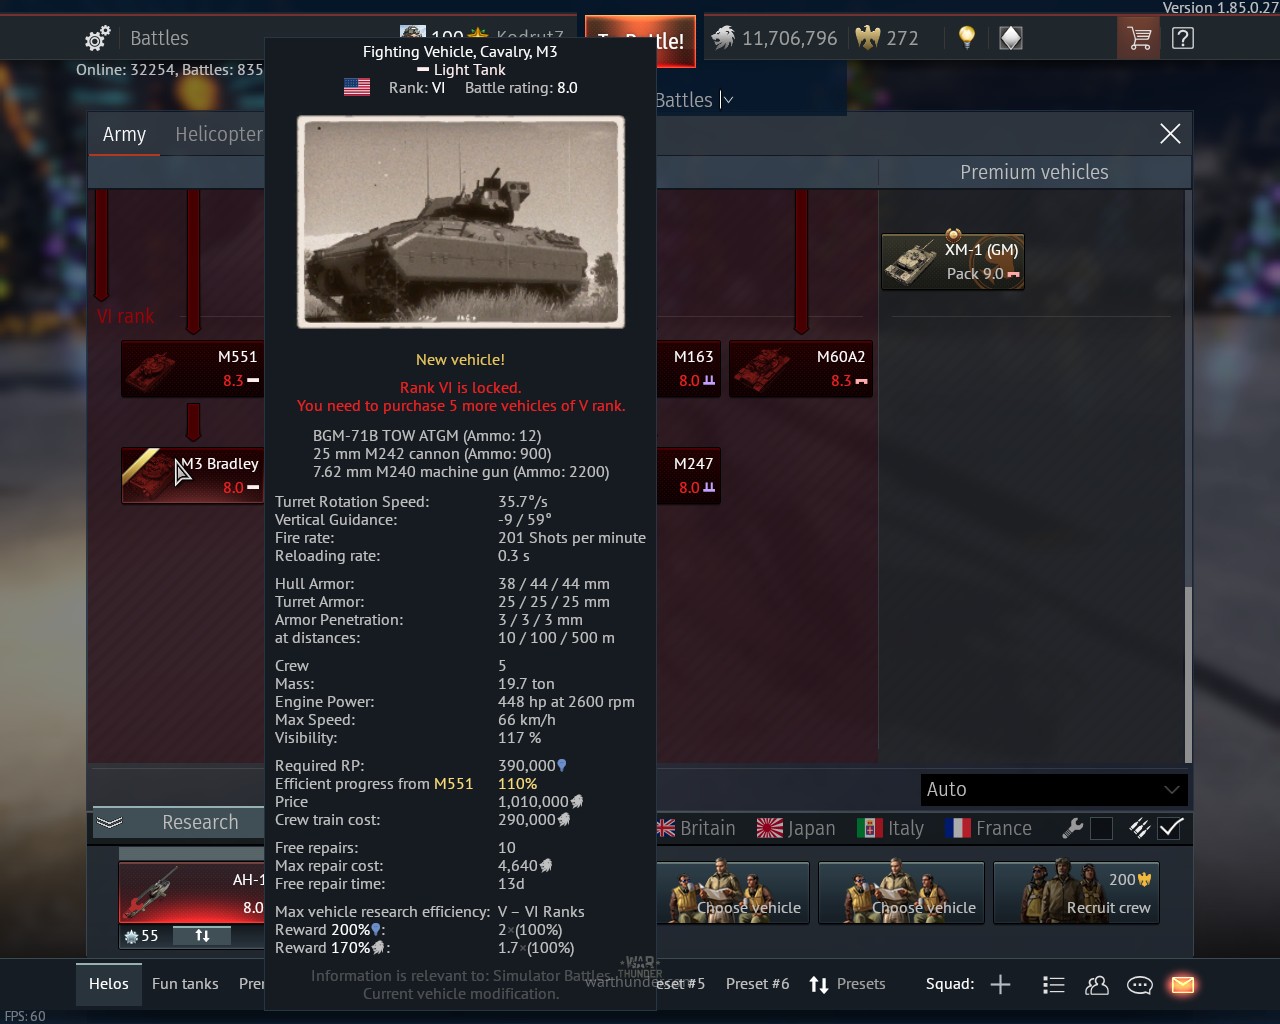Collapse the Research panel chevron
Viewport: 1280px width, 1024px height.
(x=110, y=822)
